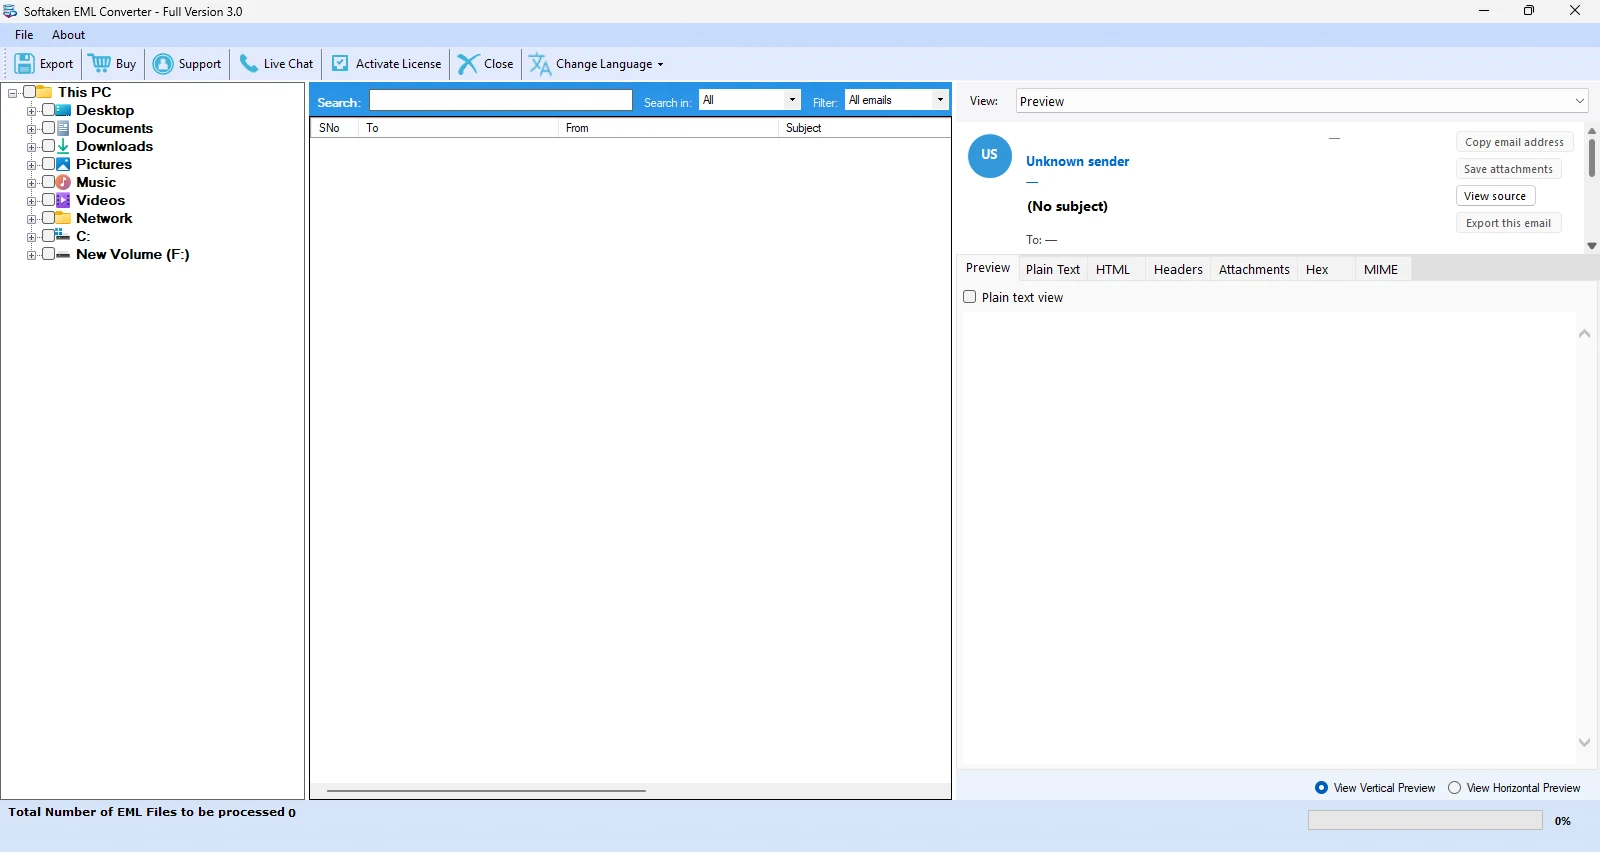Select View Horizontal Preview radio button
This screenshot has height=852, width=1600.
[1454, 788]
